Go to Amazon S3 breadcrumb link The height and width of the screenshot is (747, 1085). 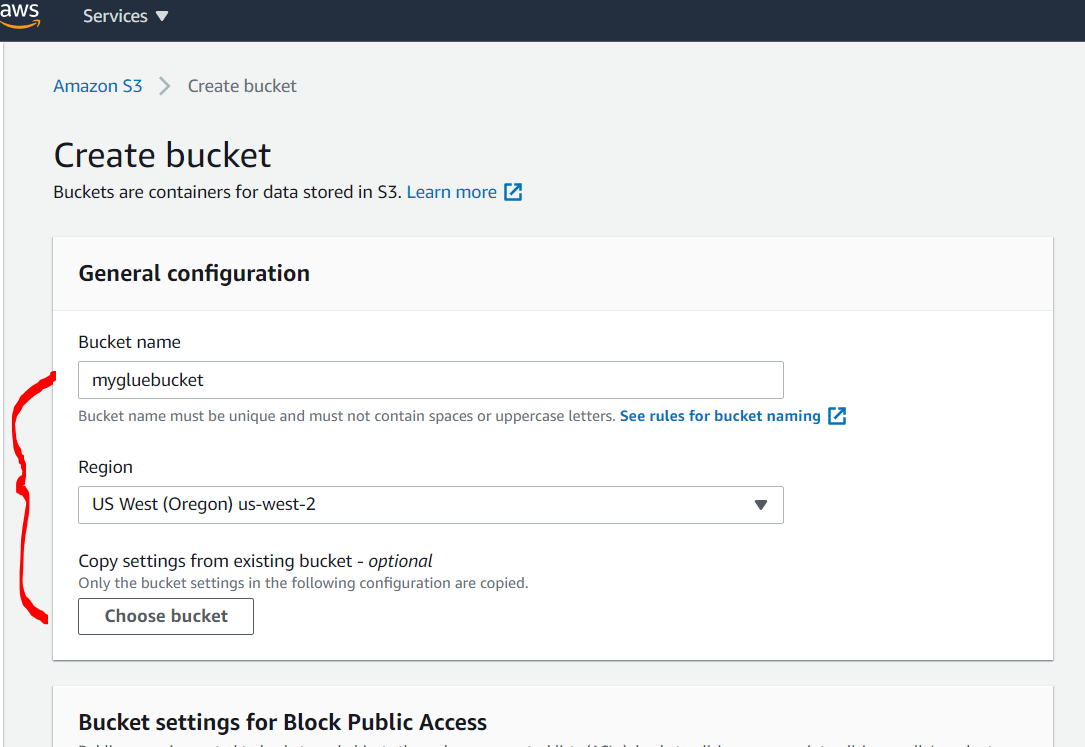pos(98,86)
